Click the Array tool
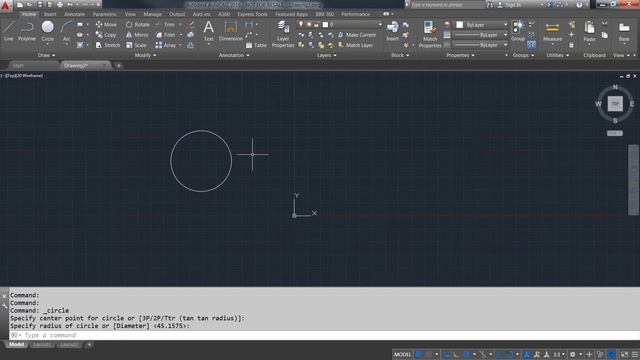 (x=165, y=45)
